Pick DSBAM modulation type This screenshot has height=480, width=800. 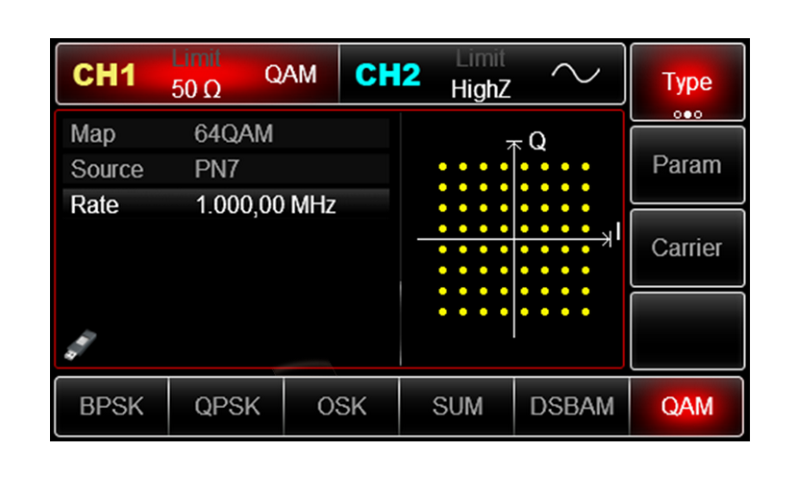[x=572, y=407]
